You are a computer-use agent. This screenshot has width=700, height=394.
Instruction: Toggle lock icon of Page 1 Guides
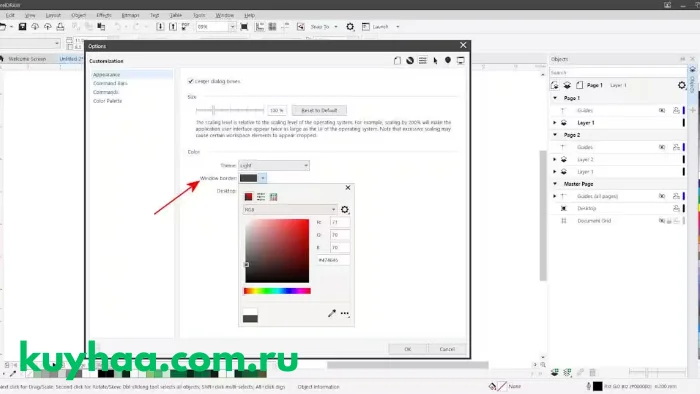tap(676, 110)
